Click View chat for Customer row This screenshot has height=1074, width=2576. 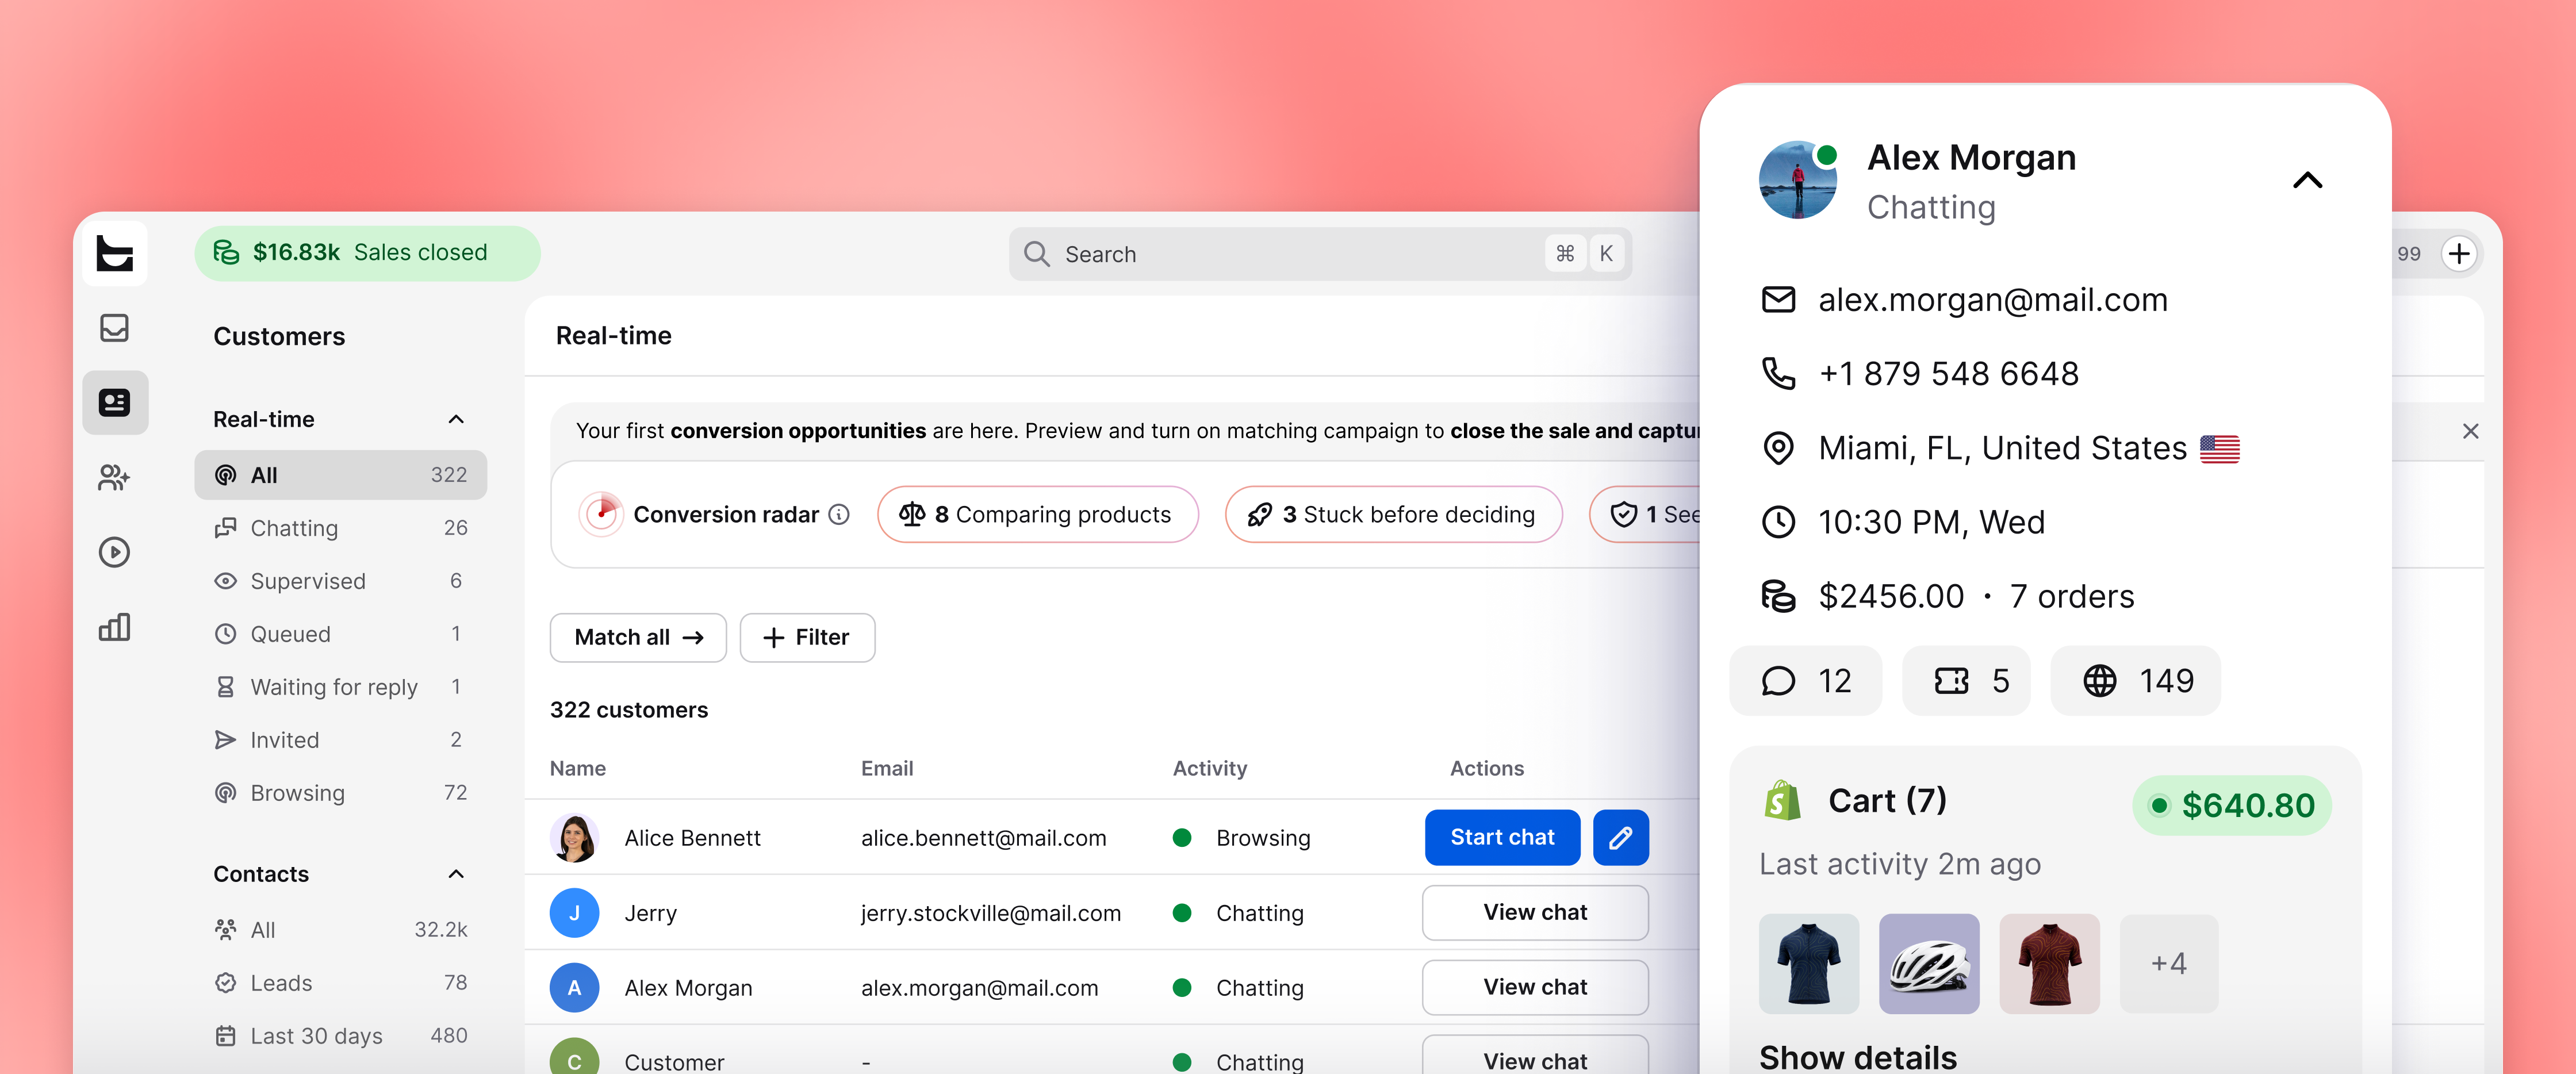[1535, 1056]
